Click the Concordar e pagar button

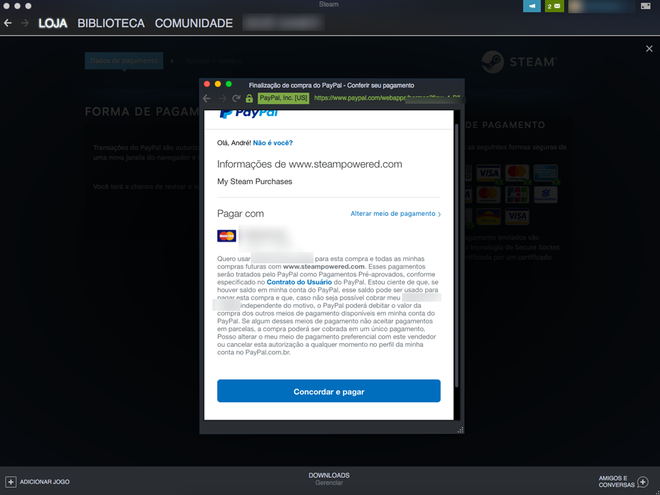click(x=329, y=391)
